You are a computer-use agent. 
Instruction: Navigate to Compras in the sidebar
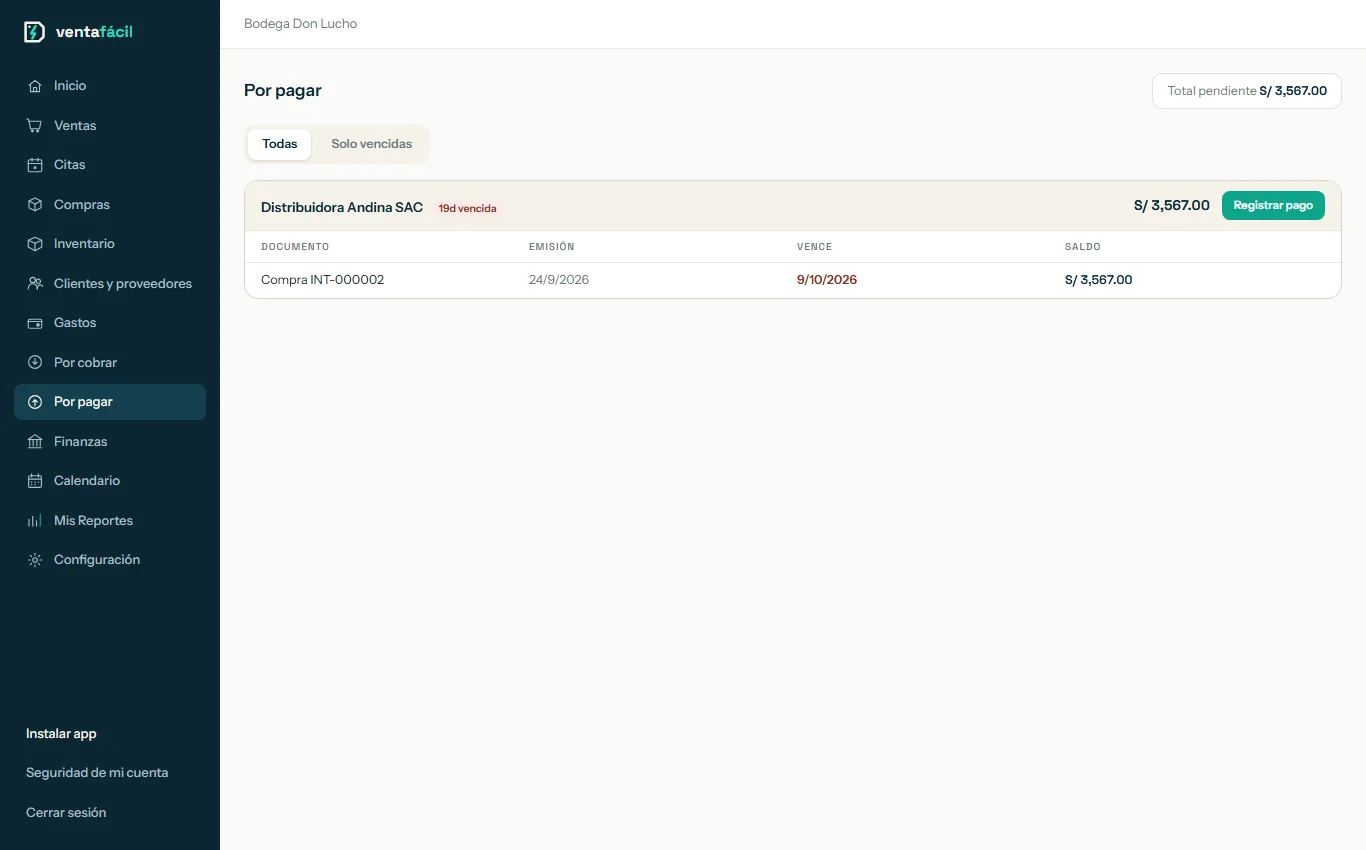pyautogui.click(x=110, y=205)
